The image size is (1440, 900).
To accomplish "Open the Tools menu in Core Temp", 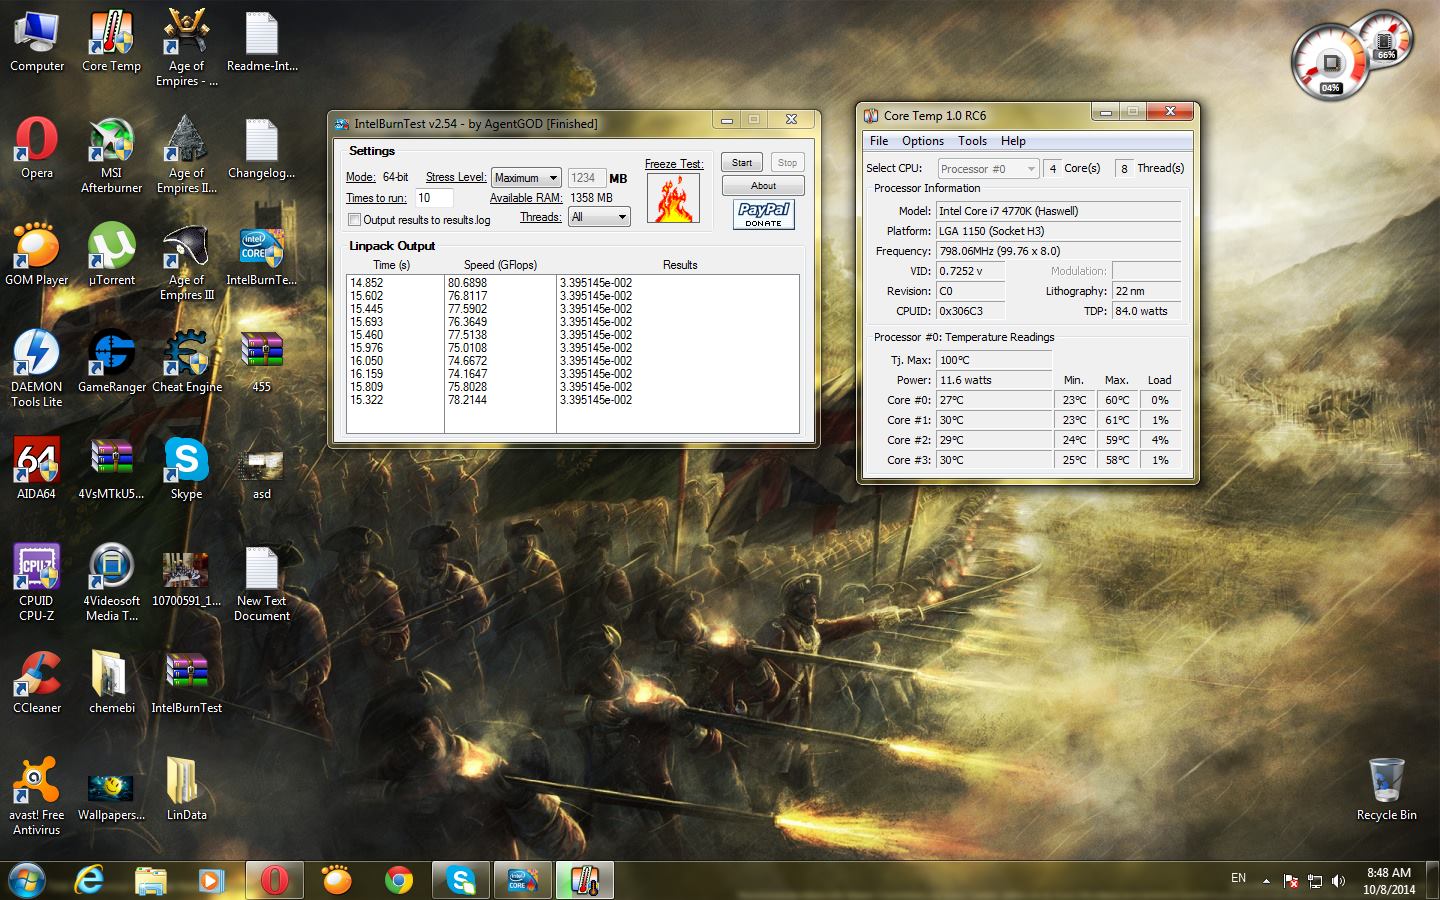I will pos(972,141).
